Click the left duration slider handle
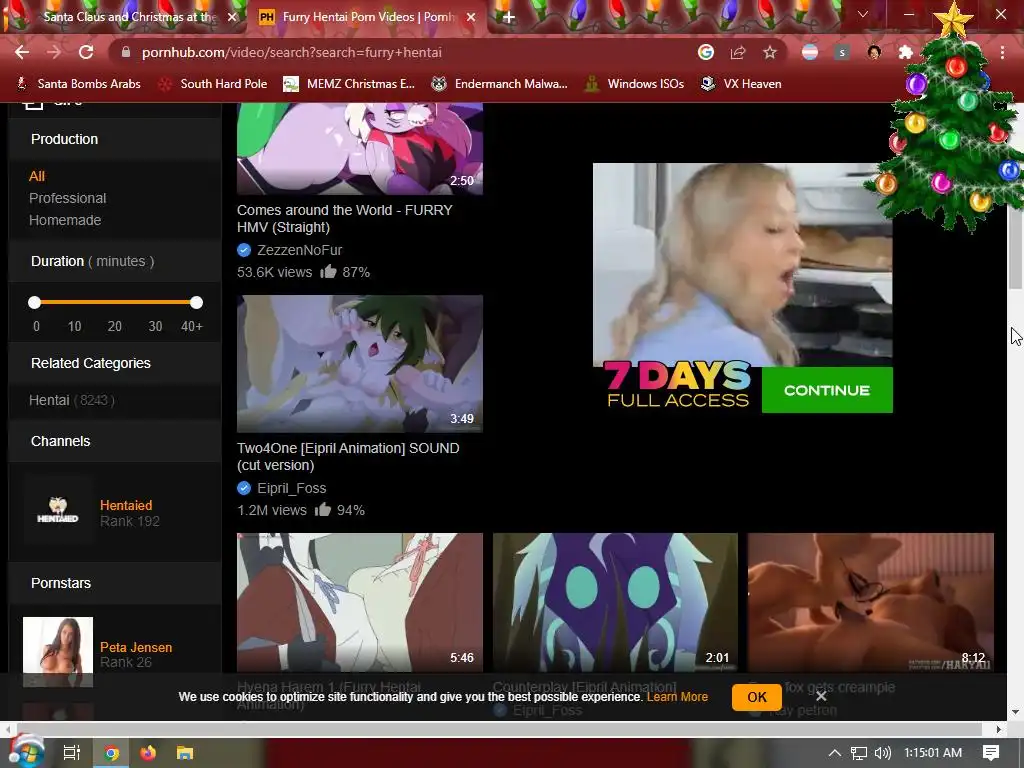The width and height of the screenshot is (1024, 768). (35, 302)
